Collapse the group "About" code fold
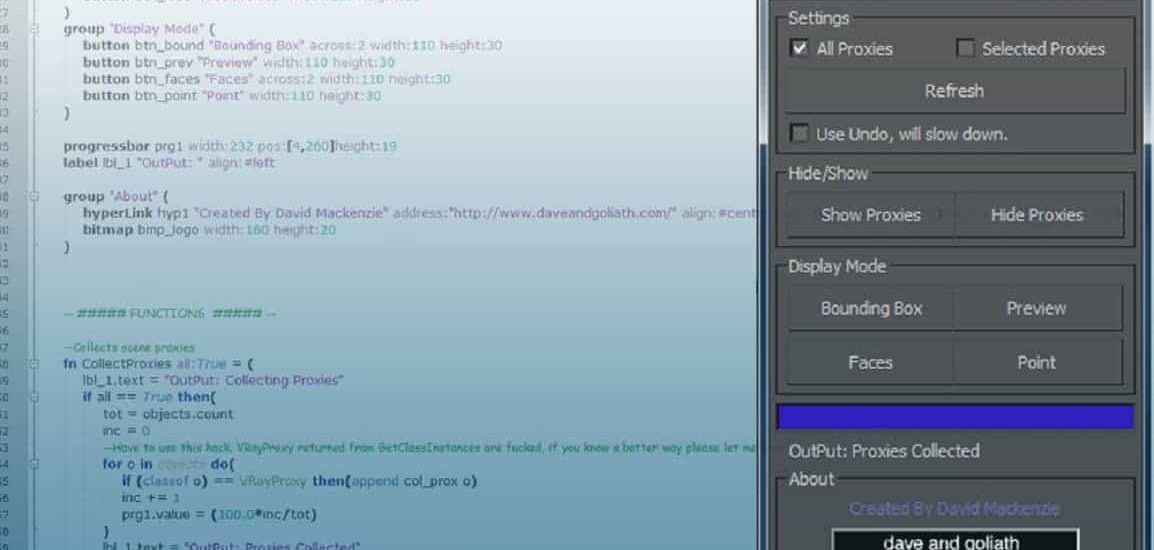Viewport: 1154px width, 550px height. pos(37,197)
